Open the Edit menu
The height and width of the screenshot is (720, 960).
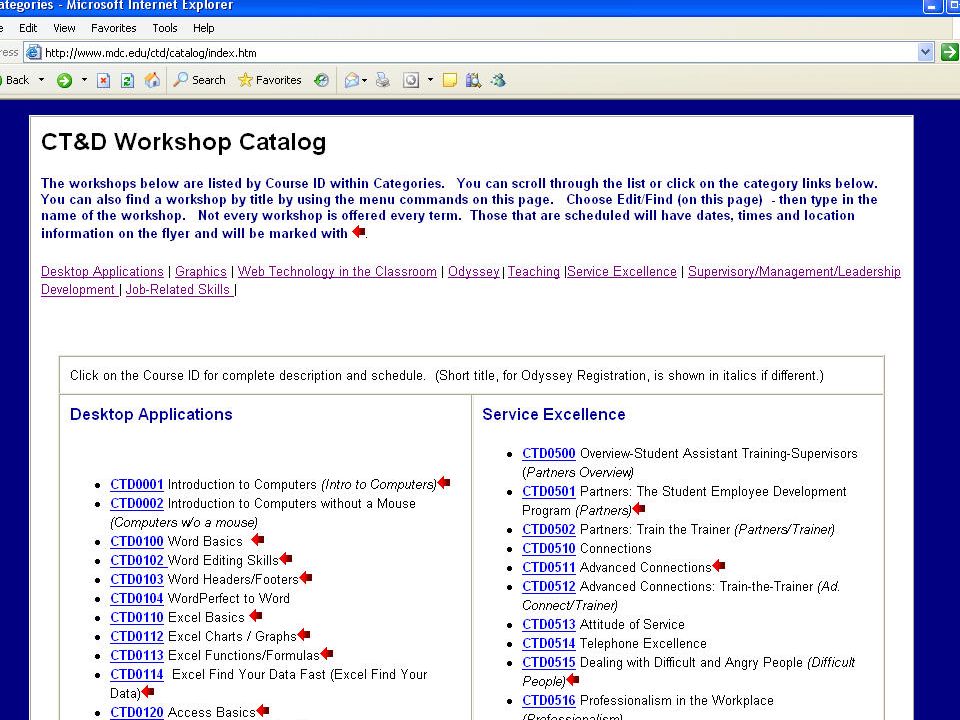pyautogui.click(x=28, y=28)
